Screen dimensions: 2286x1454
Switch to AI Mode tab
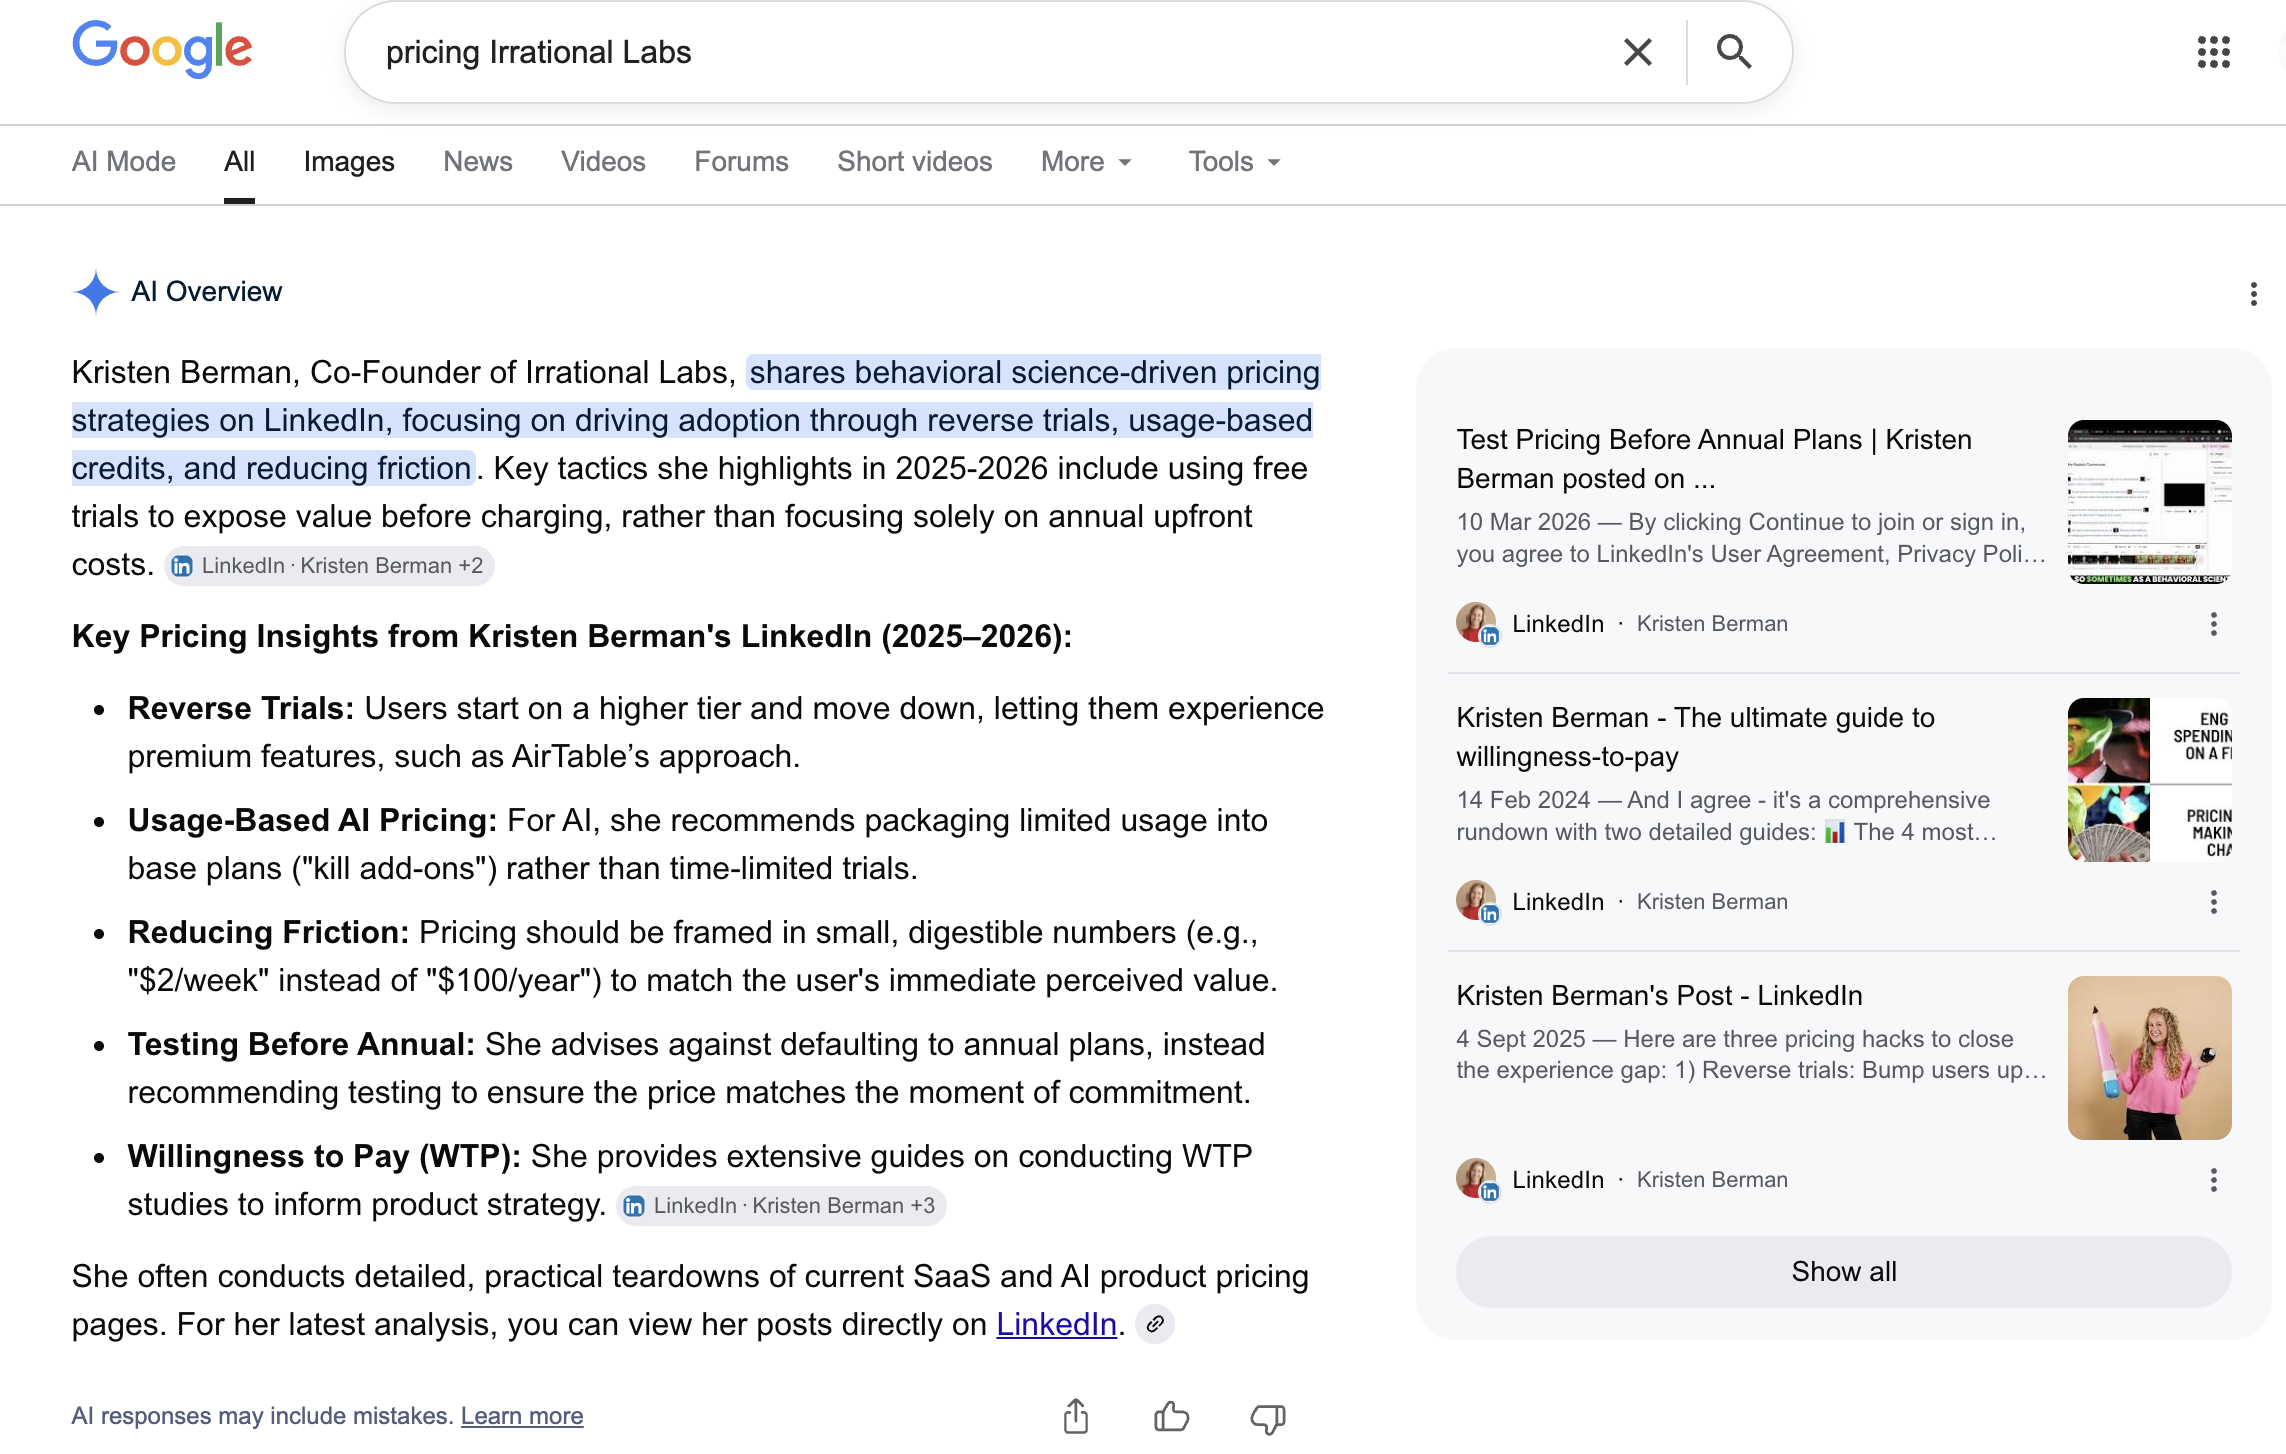click(124, 162)
